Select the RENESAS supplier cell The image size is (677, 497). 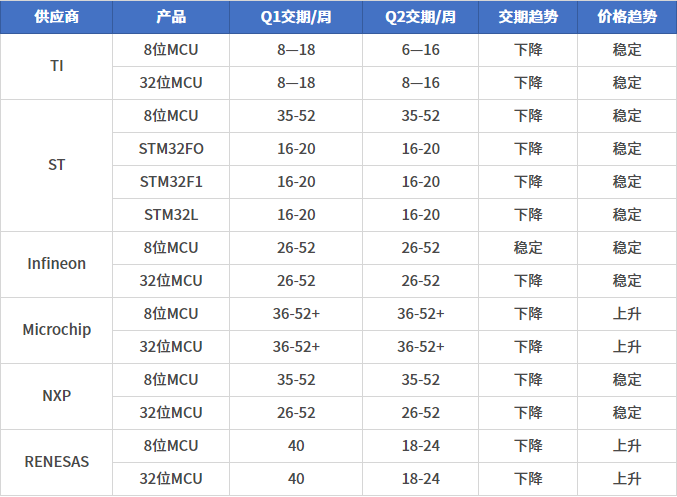(x=57, y=462)
